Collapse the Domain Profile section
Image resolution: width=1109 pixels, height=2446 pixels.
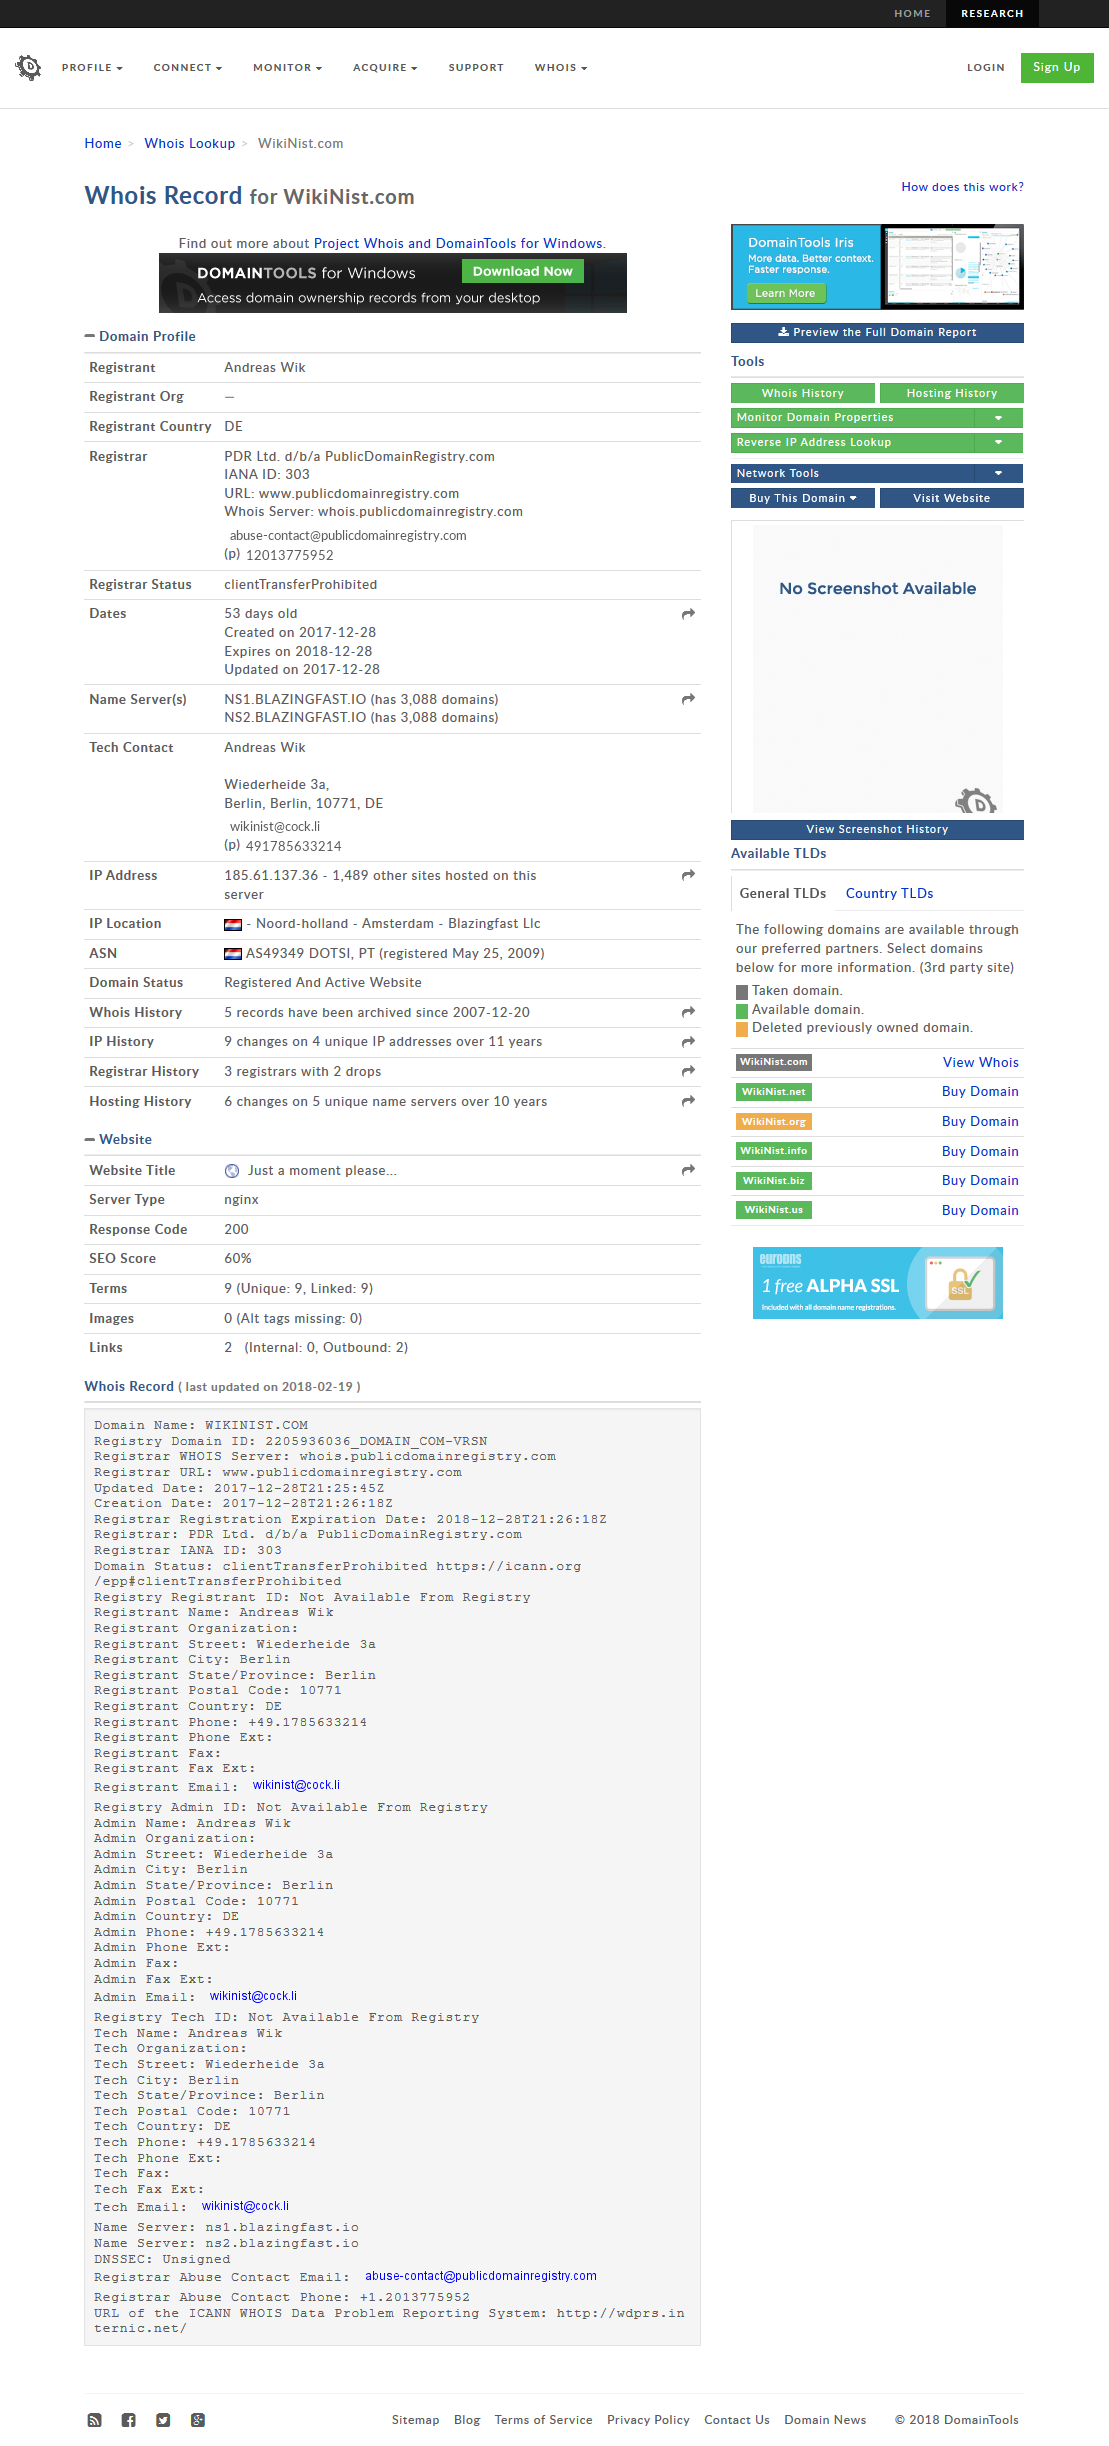point(140,337)
